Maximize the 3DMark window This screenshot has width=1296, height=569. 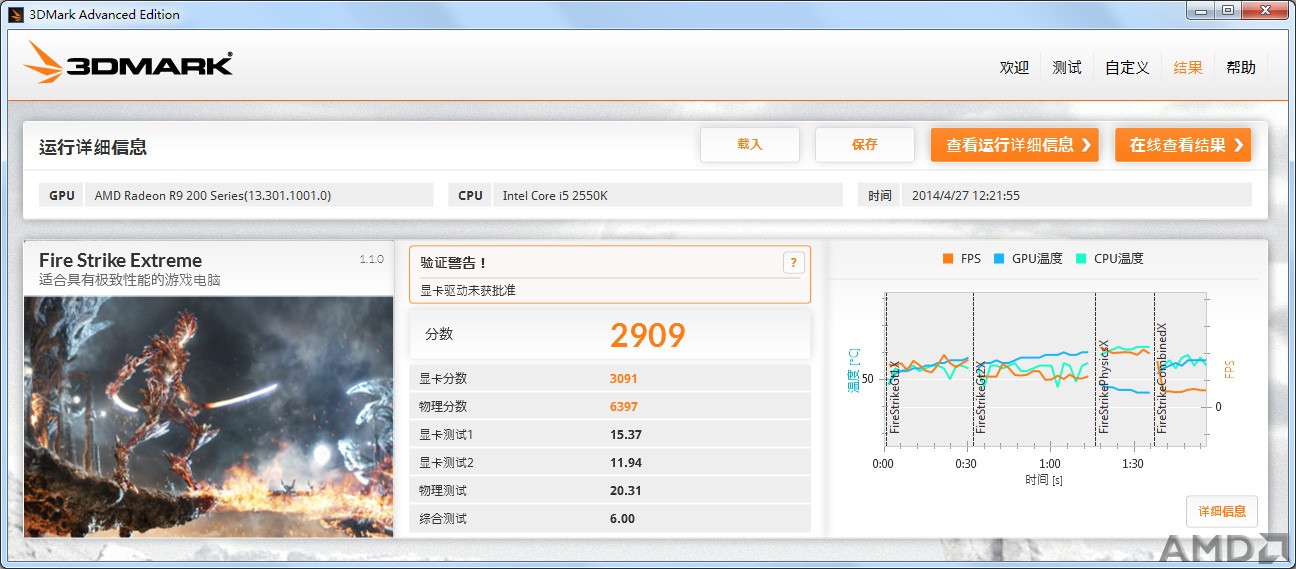tap(1226, 10)
